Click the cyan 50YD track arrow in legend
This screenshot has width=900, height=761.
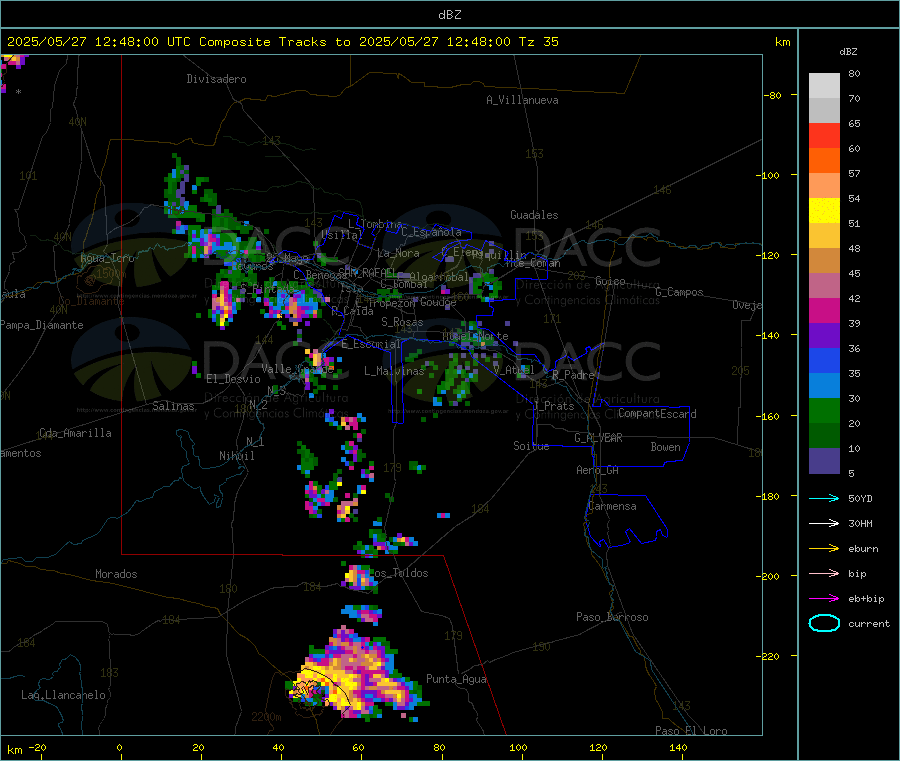point(824,498)
